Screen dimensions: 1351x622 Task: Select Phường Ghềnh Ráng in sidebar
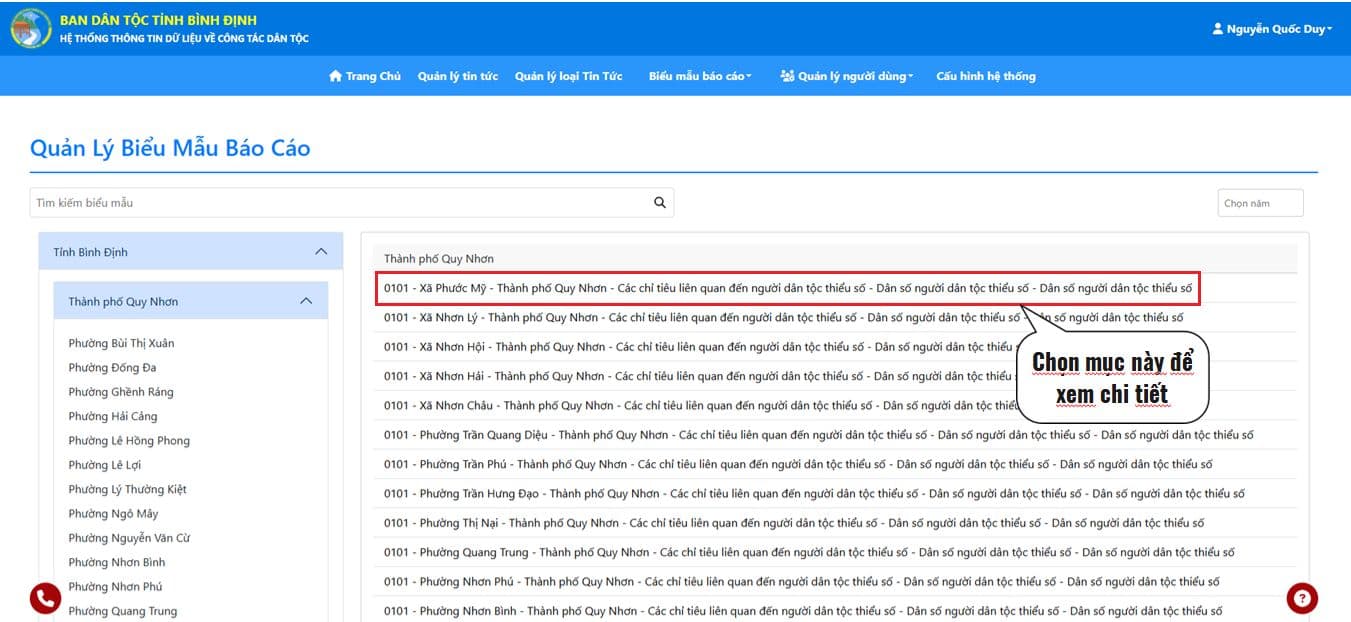121,392
